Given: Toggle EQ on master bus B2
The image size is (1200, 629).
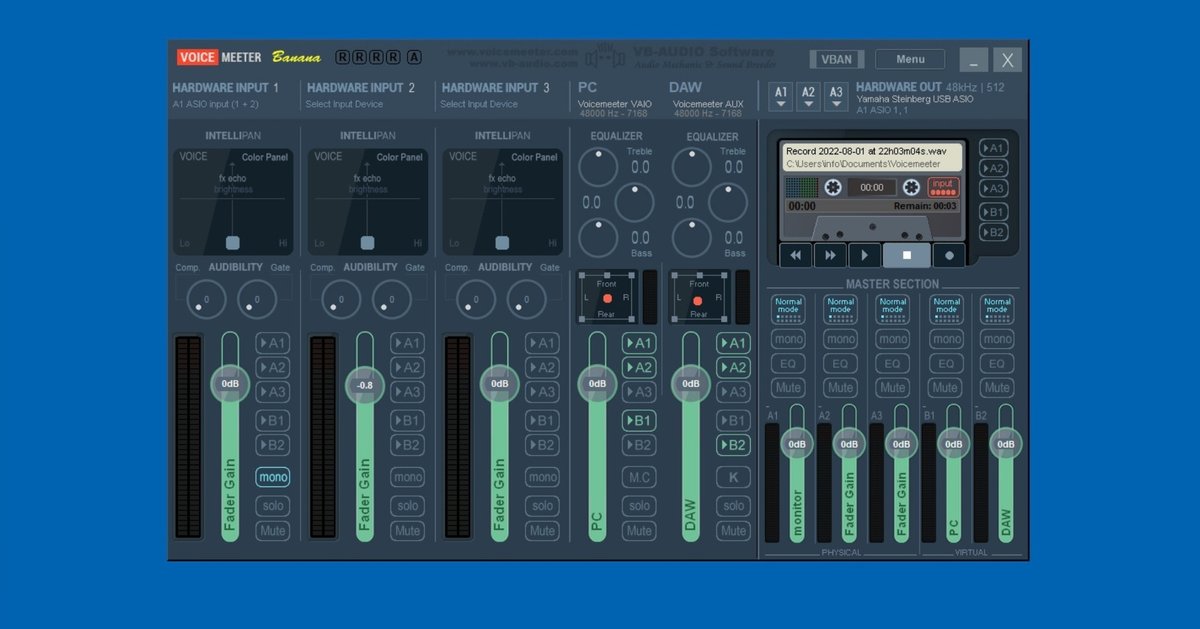Looking at the screenshot, I should 997,364.
